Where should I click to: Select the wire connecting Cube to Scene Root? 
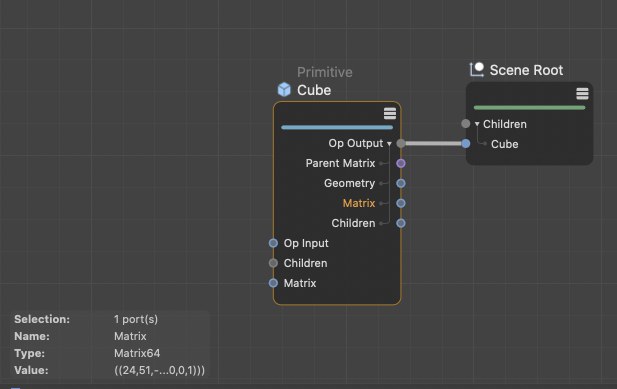(x=433, y=144)
